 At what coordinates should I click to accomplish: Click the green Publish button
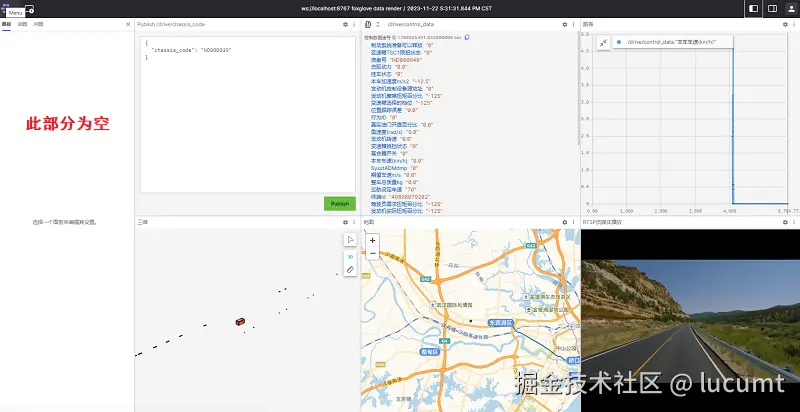340,203
